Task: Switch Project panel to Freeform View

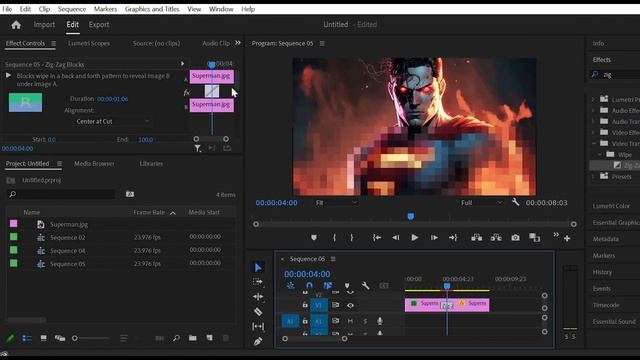Action: (60, 338)
